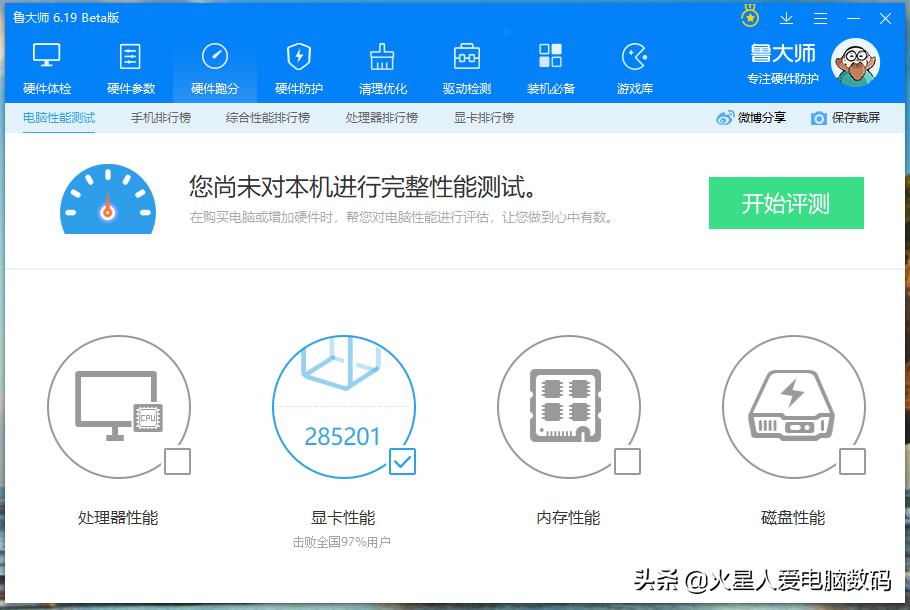This screenshot has width=910, height=610.
Task: Open the hamburger main menu
Action: [x=822, y=18]
